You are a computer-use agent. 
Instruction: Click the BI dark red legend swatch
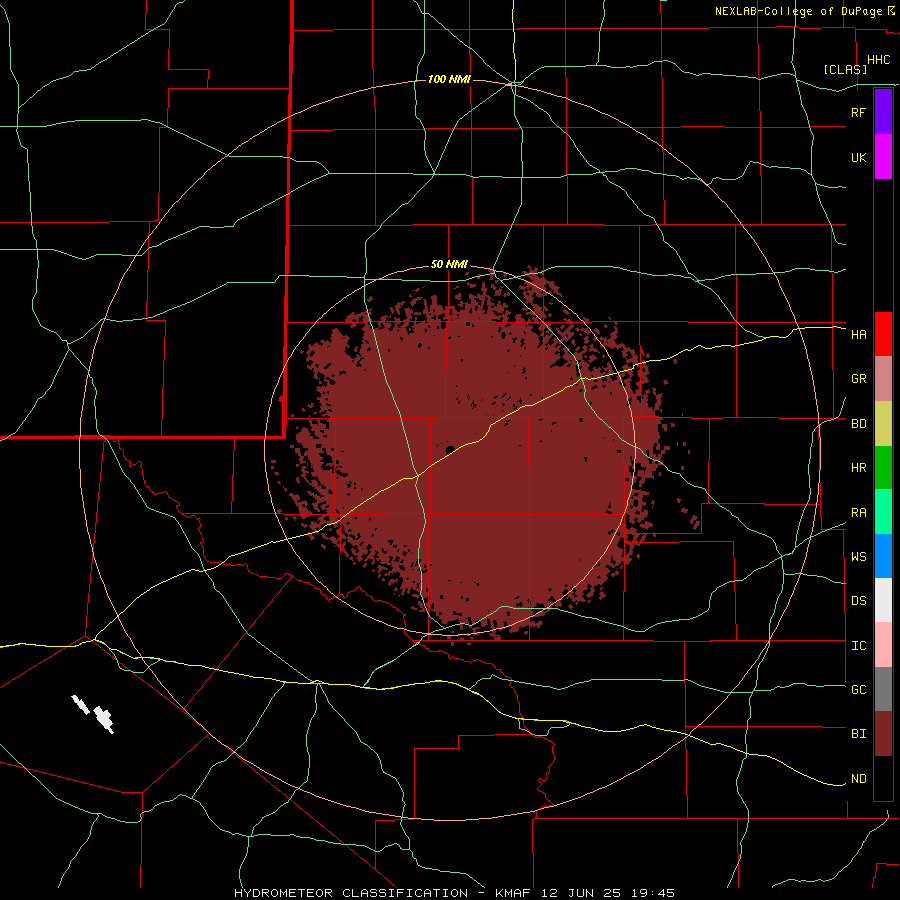[883, 734]
